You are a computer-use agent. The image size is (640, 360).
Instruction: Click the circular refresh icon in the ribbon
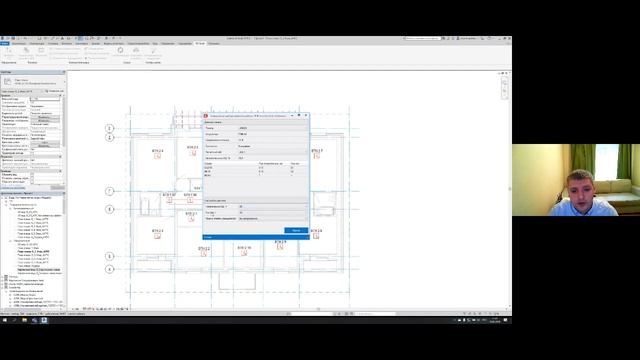[x=120, y=50]
